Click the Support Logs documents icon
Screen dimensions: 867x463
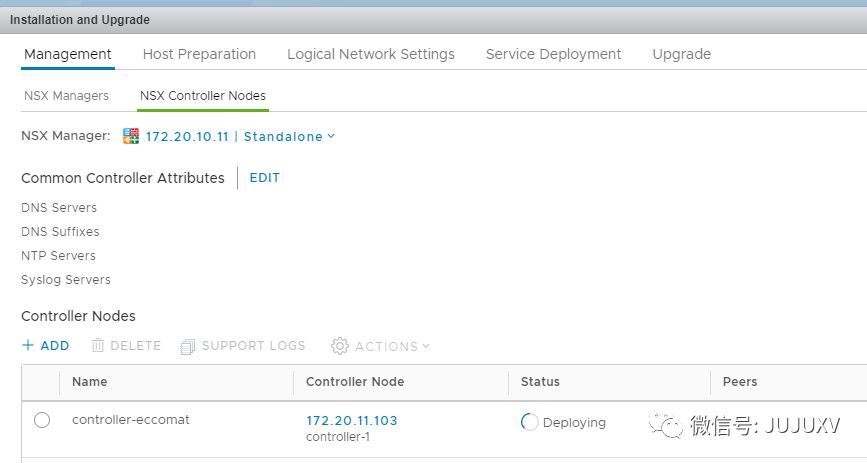pos(188,347)
